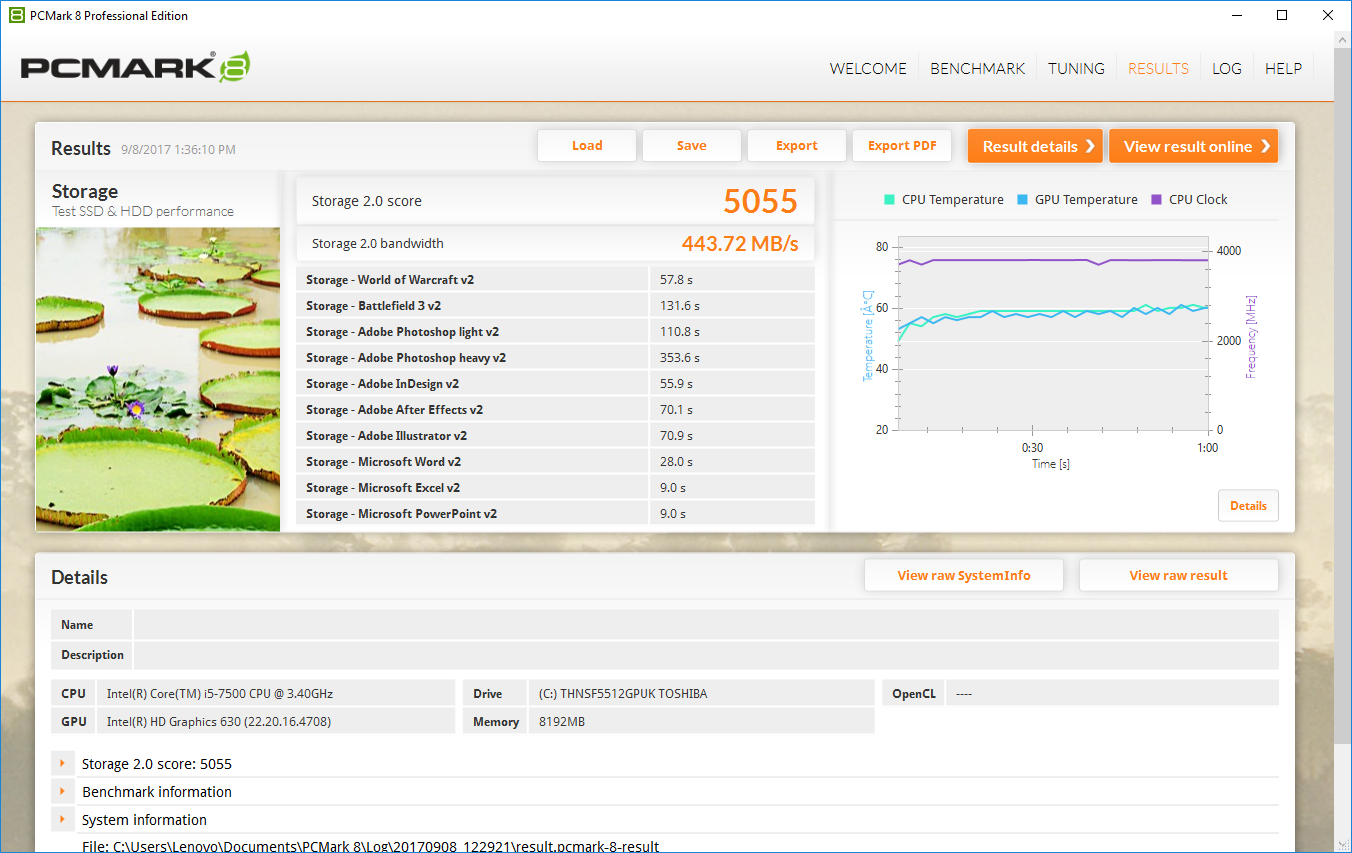The image size is (1352, 853).
Task: Click the chart Details button
Action: (1248, 505)
